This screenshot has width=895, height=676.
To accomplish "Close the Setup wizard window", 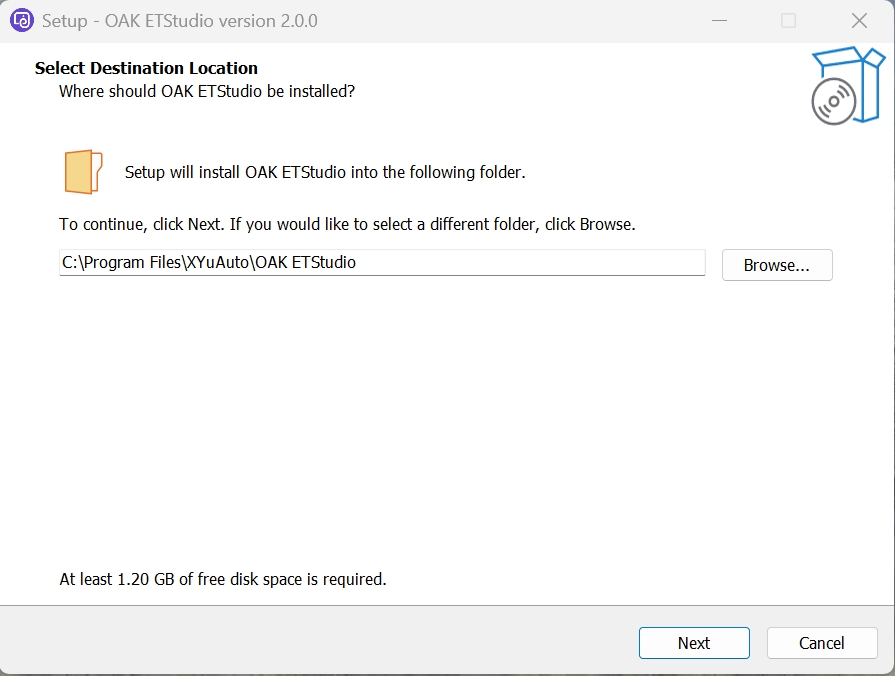I will tap(858, 20).
